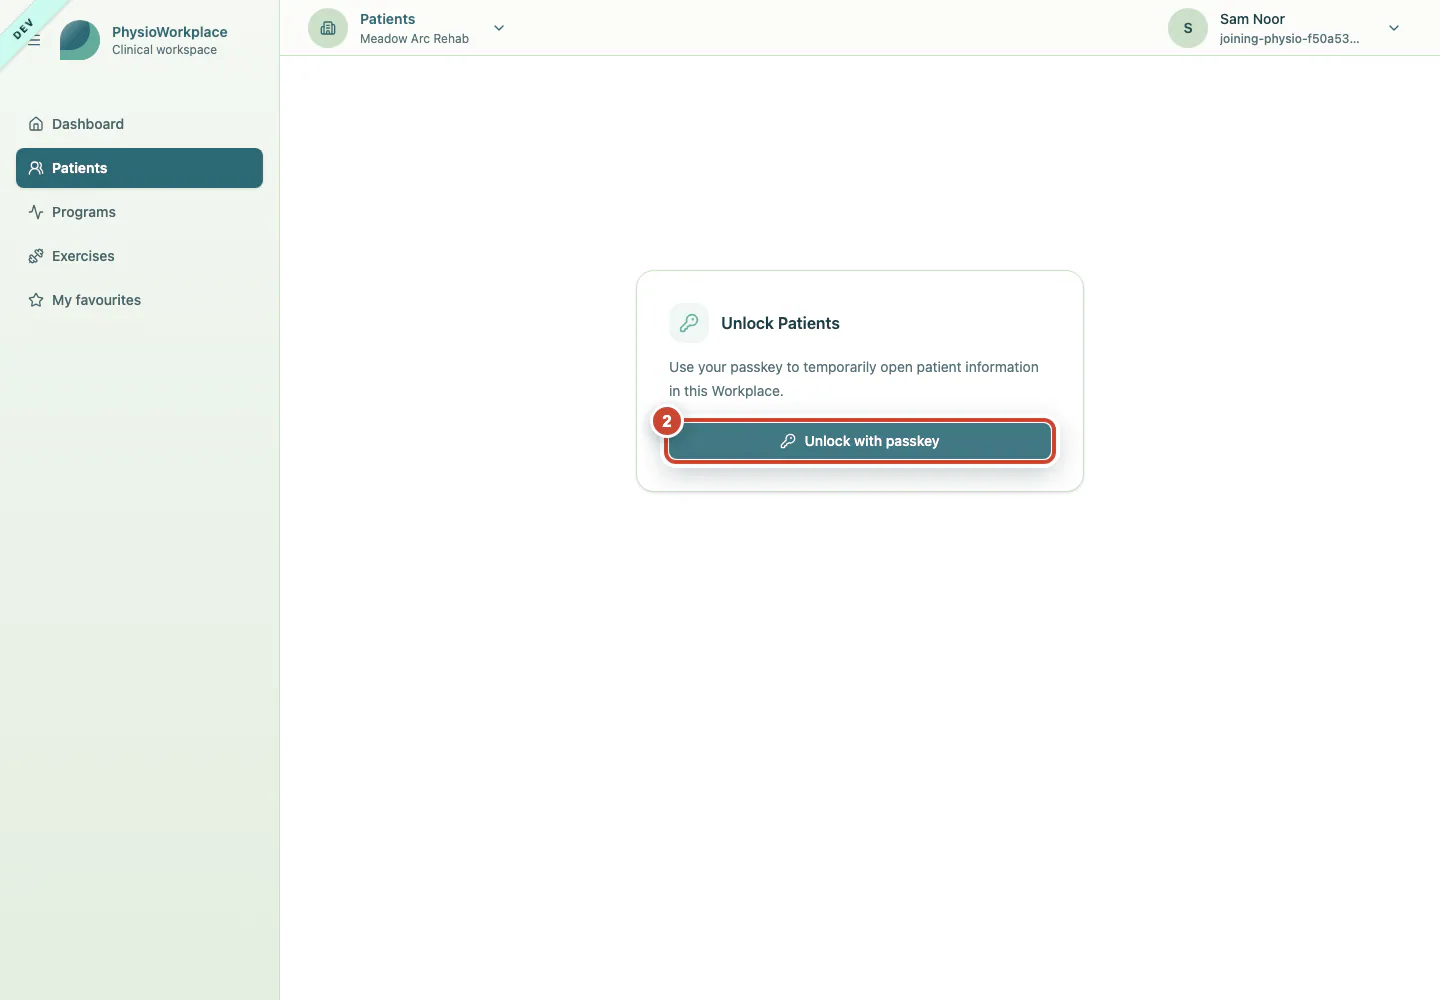1440x1000 pixels.
Task: Open the Sam Noor account menu
Action: point(1286,28)
